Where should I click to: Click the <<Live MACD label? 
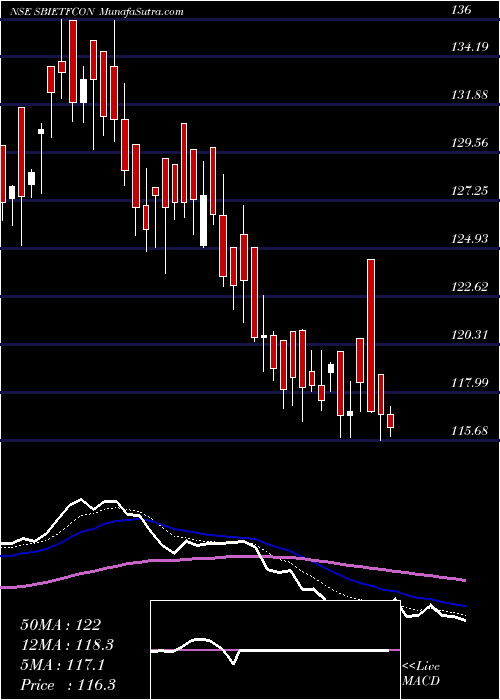click(x=421, y=674)
